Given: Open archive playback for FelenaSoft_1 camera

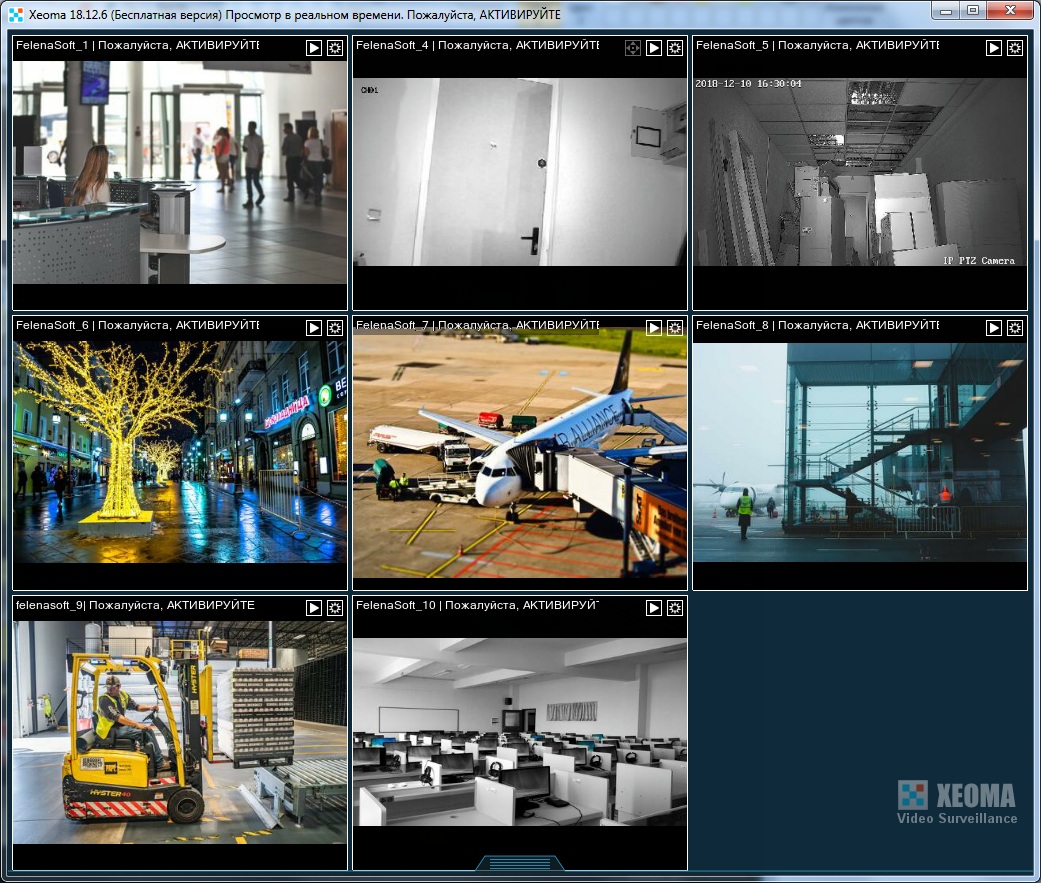Looking at the screenshot, I should [x=314, y=48].
